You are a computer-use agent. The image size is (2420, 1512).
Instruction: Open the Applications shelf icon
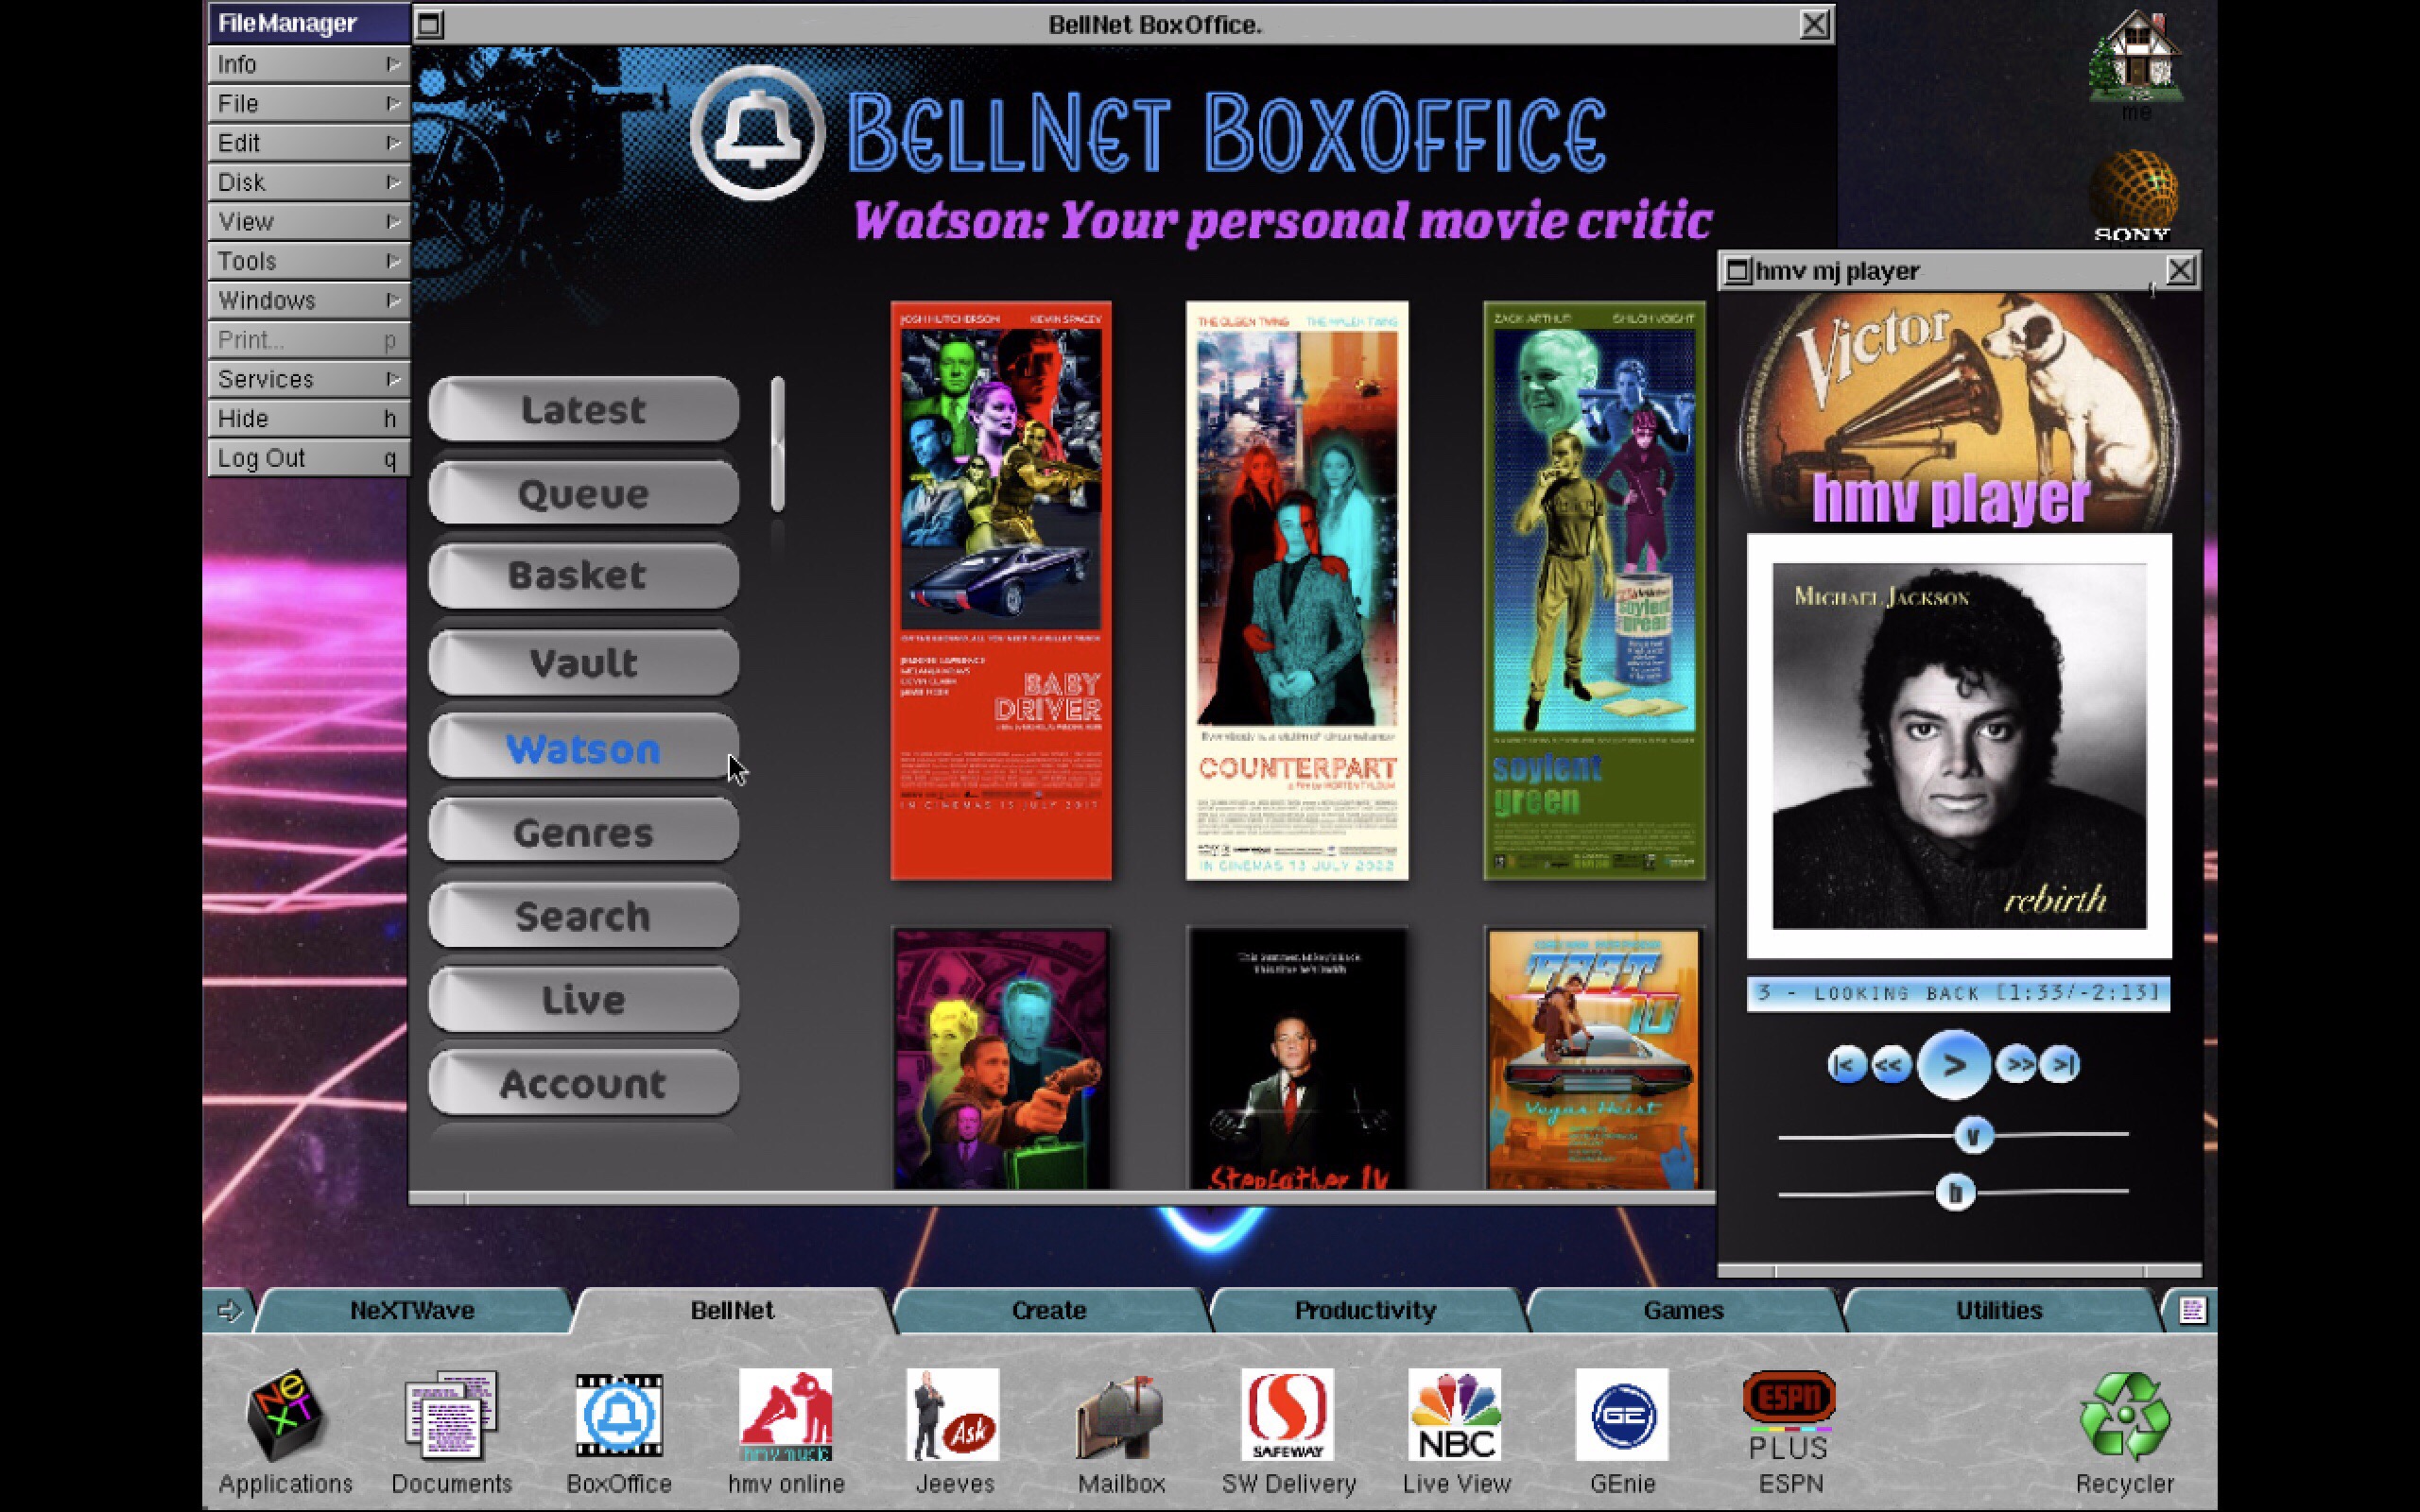(285, 1415)
